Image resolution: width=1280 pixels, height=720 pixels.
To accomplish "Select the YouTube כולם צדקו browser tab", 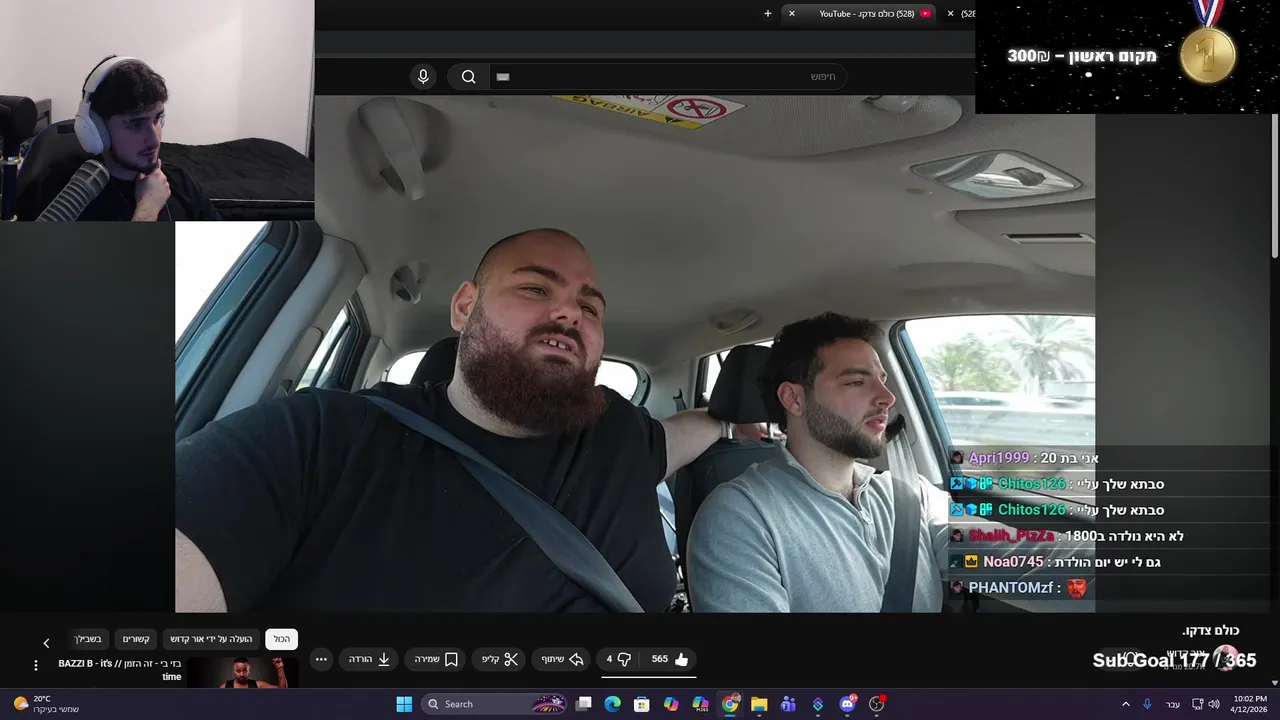I will click(860, 14).
